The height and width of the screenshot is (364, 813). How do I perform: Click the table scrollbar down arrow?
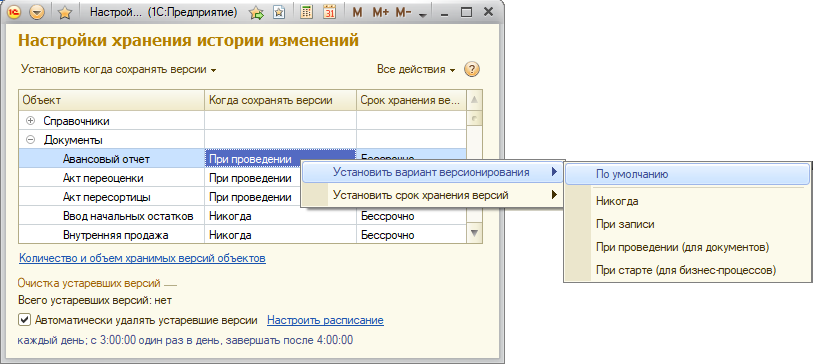tap(474, 234)
